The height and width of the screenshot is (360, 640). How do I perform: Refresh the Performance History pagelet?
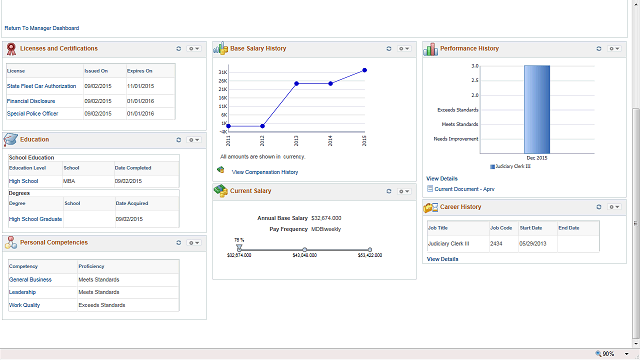599,49
